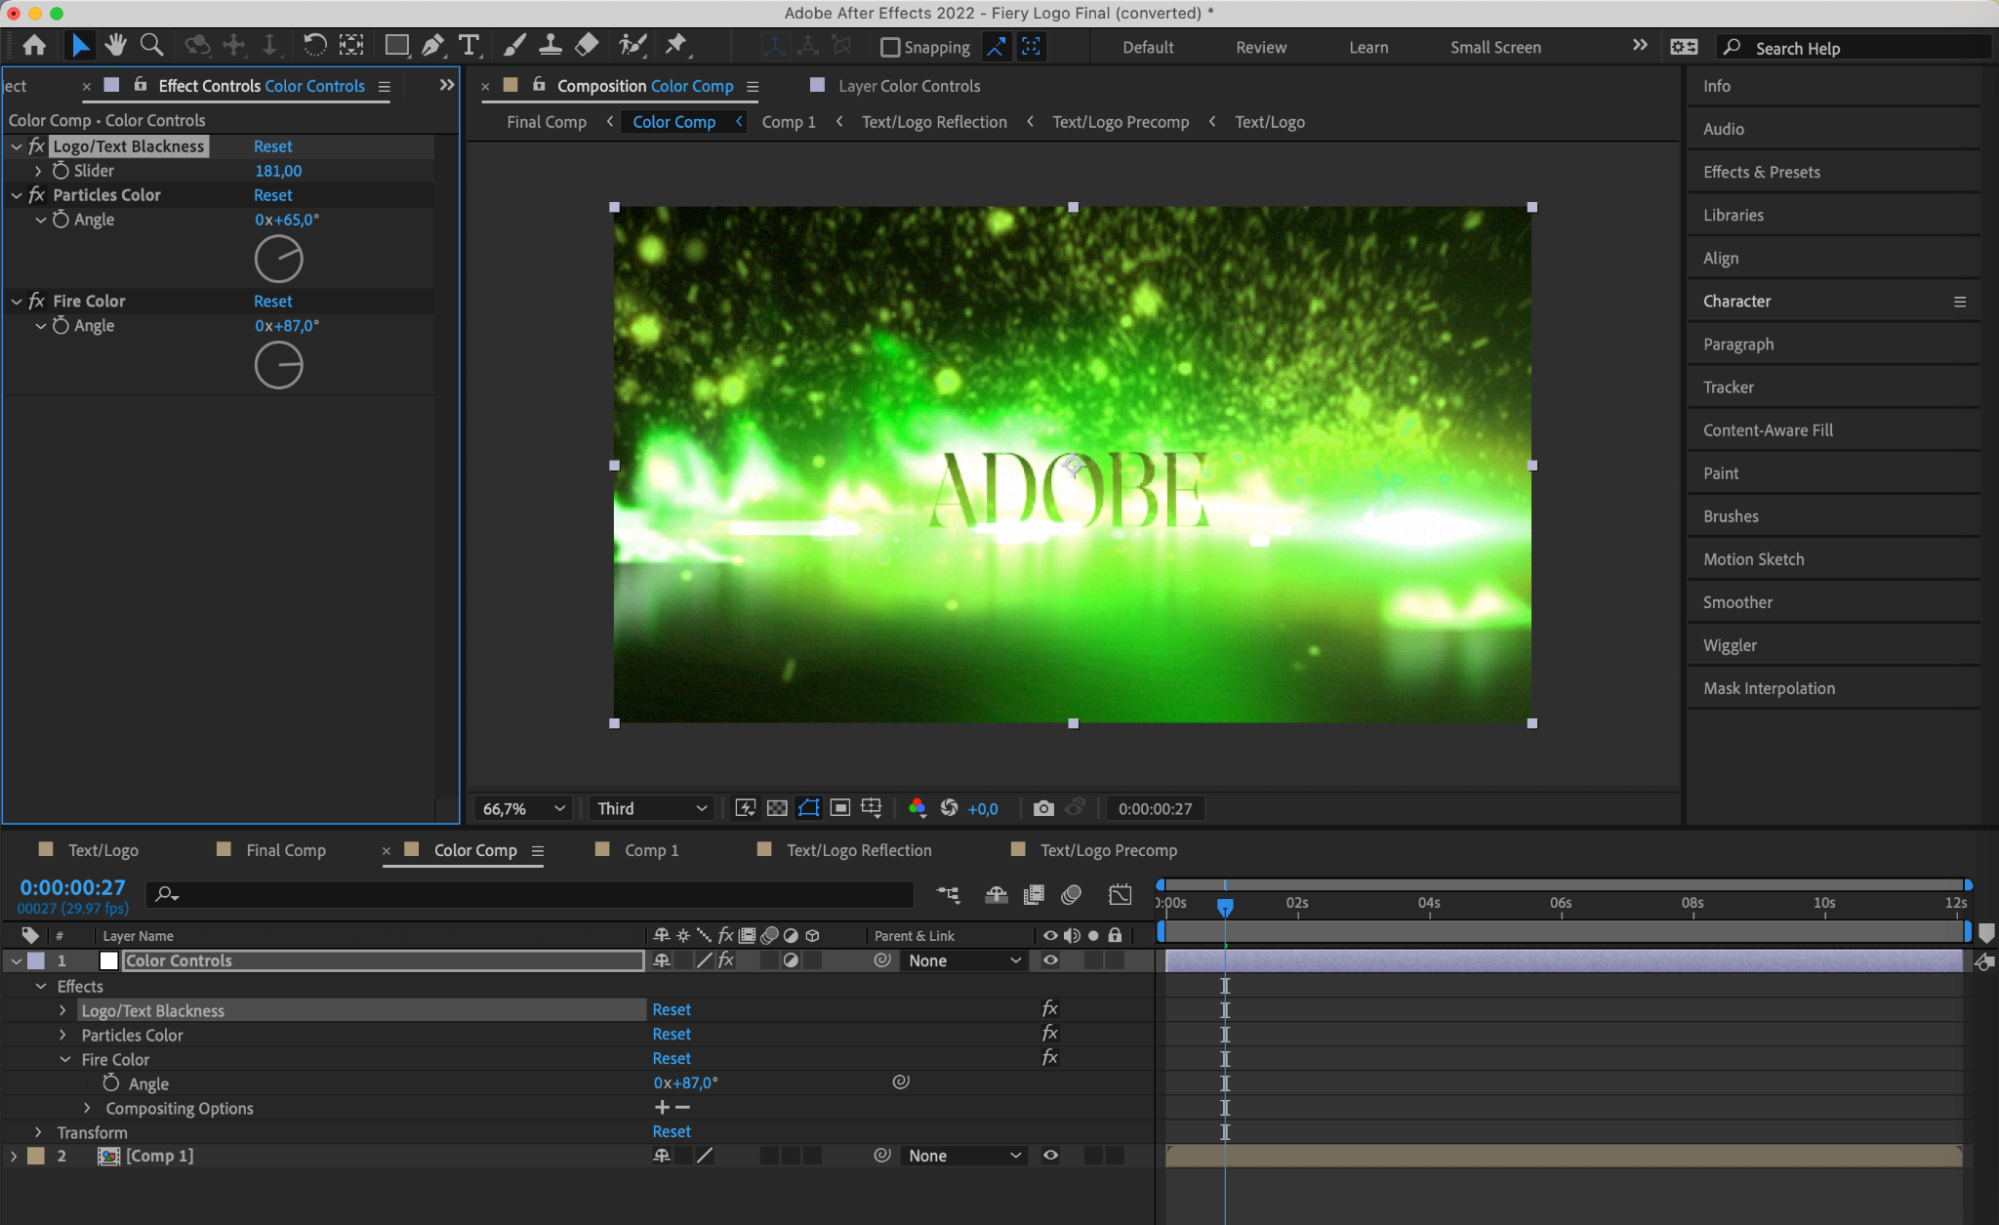
Task: Collapse the Effects group in timeline
Action: [x=41, y=987]
